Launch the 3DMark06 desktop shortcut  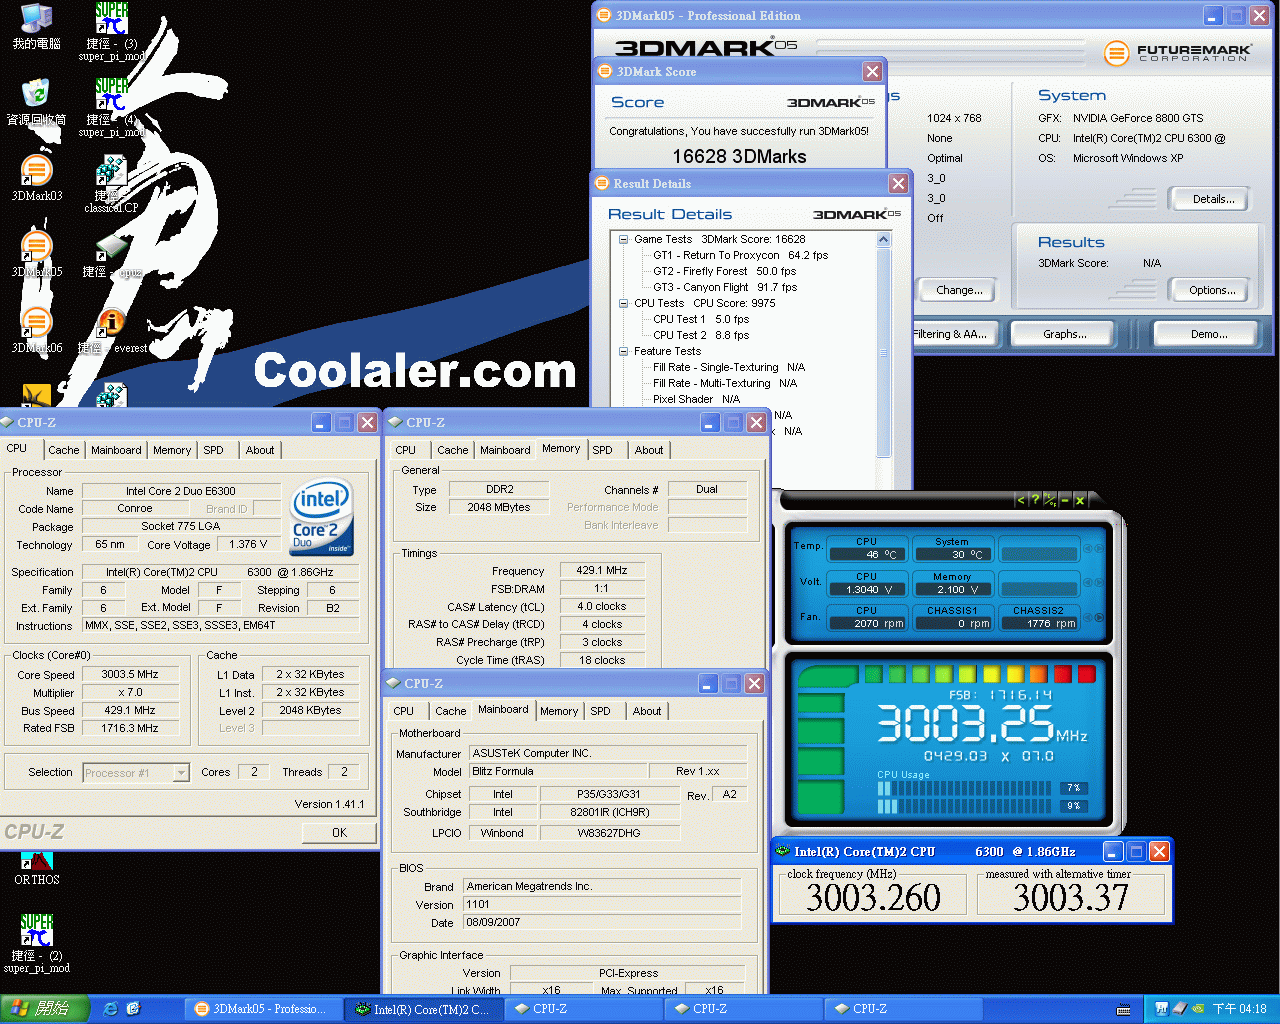pyautogui.click(x=36, y=330)
